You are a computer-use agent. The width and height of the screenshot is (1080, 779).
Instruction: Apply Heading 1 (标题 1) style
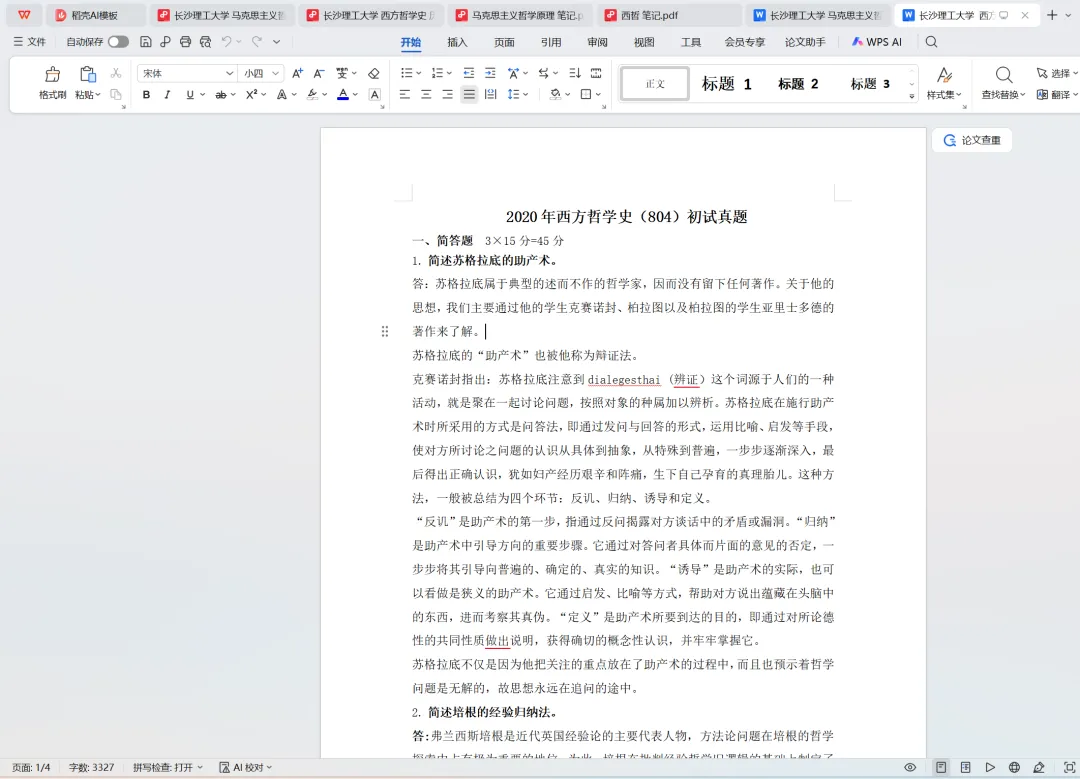[727, 84]
